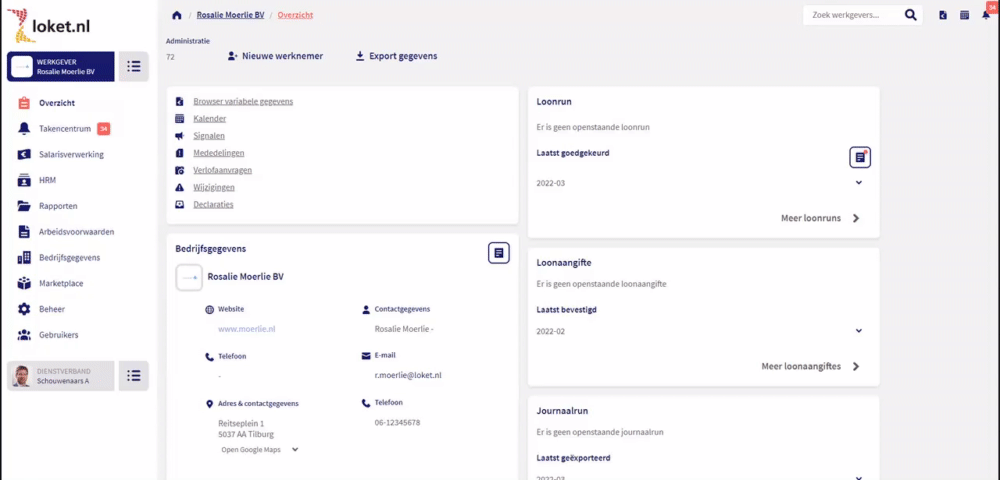This screenshot has height=480, width=1000.
Task: Click the Declaraties icon in quick links
Action: (180, 205)
